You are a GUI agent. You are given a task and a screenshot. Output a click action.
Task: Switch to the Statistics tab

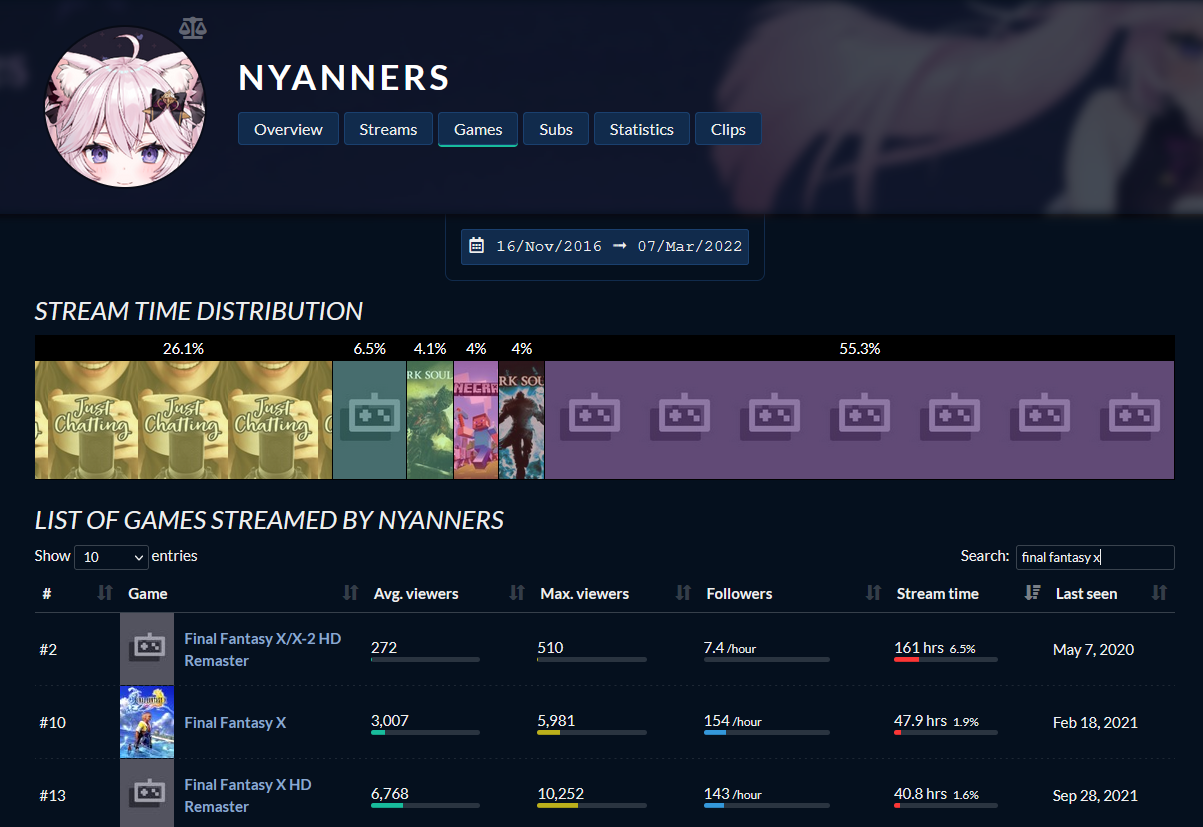pos(642,129)
